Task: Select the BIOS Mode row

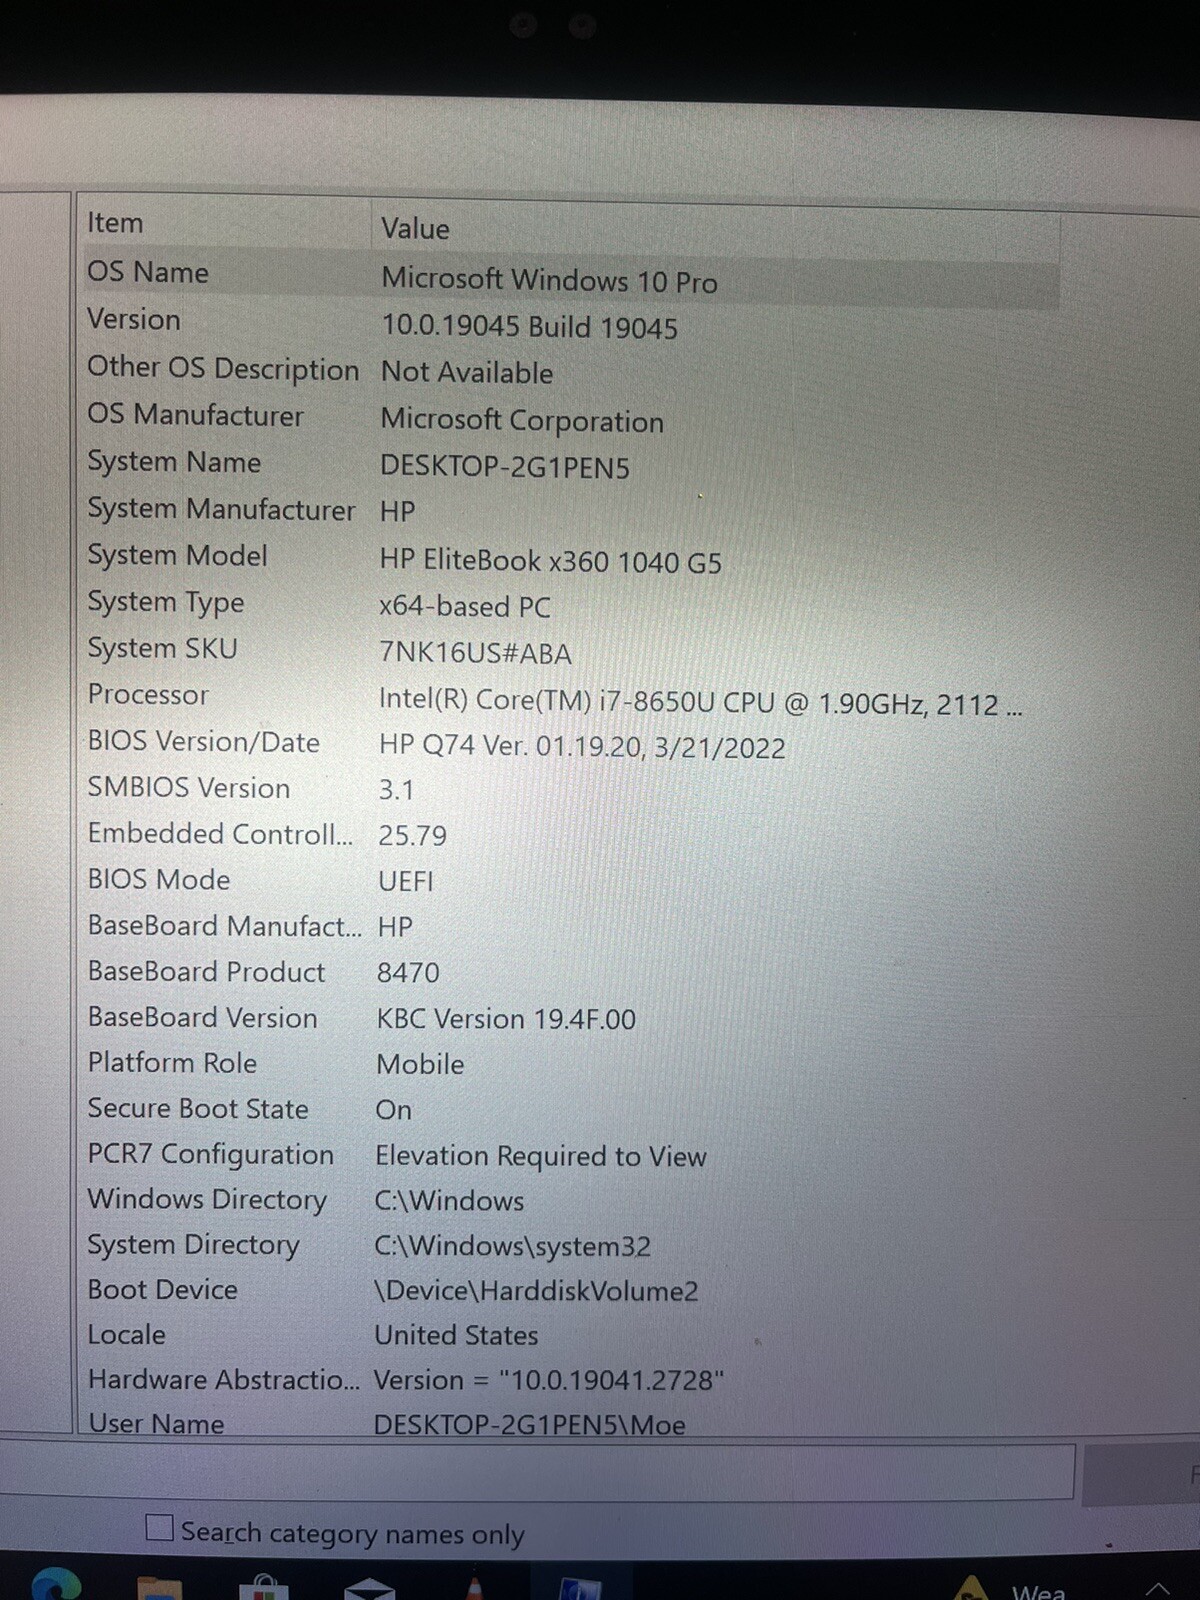Action: 568,881
